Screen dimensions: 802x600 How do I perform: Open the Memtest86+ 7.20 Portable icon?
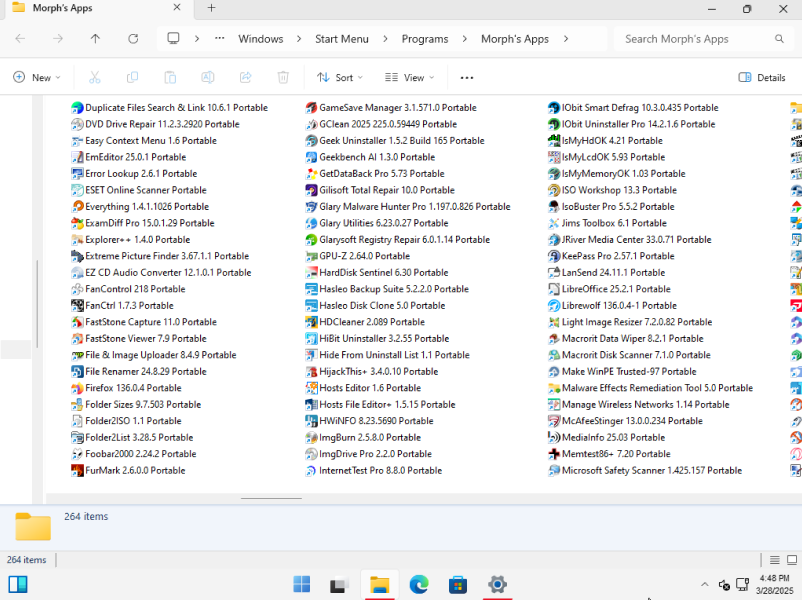tap(554, 454)
